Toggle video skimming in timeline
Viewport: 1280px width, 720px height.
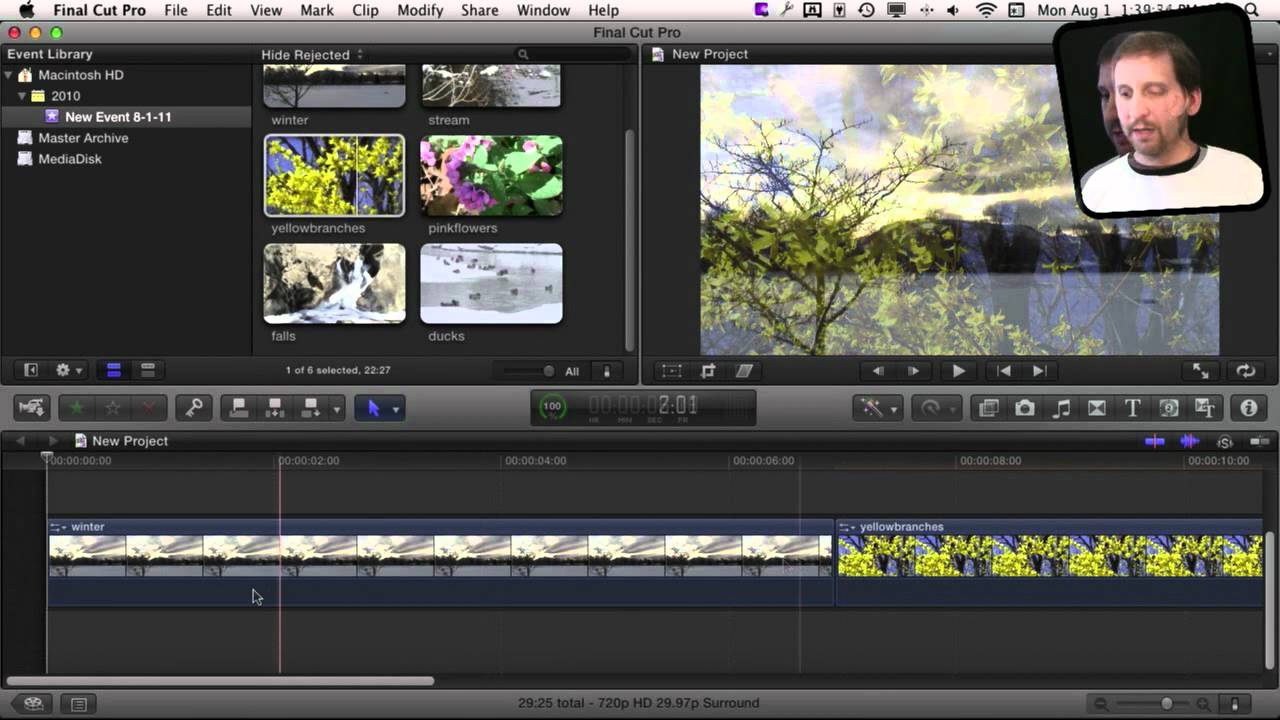click(x=1155, y=441)
